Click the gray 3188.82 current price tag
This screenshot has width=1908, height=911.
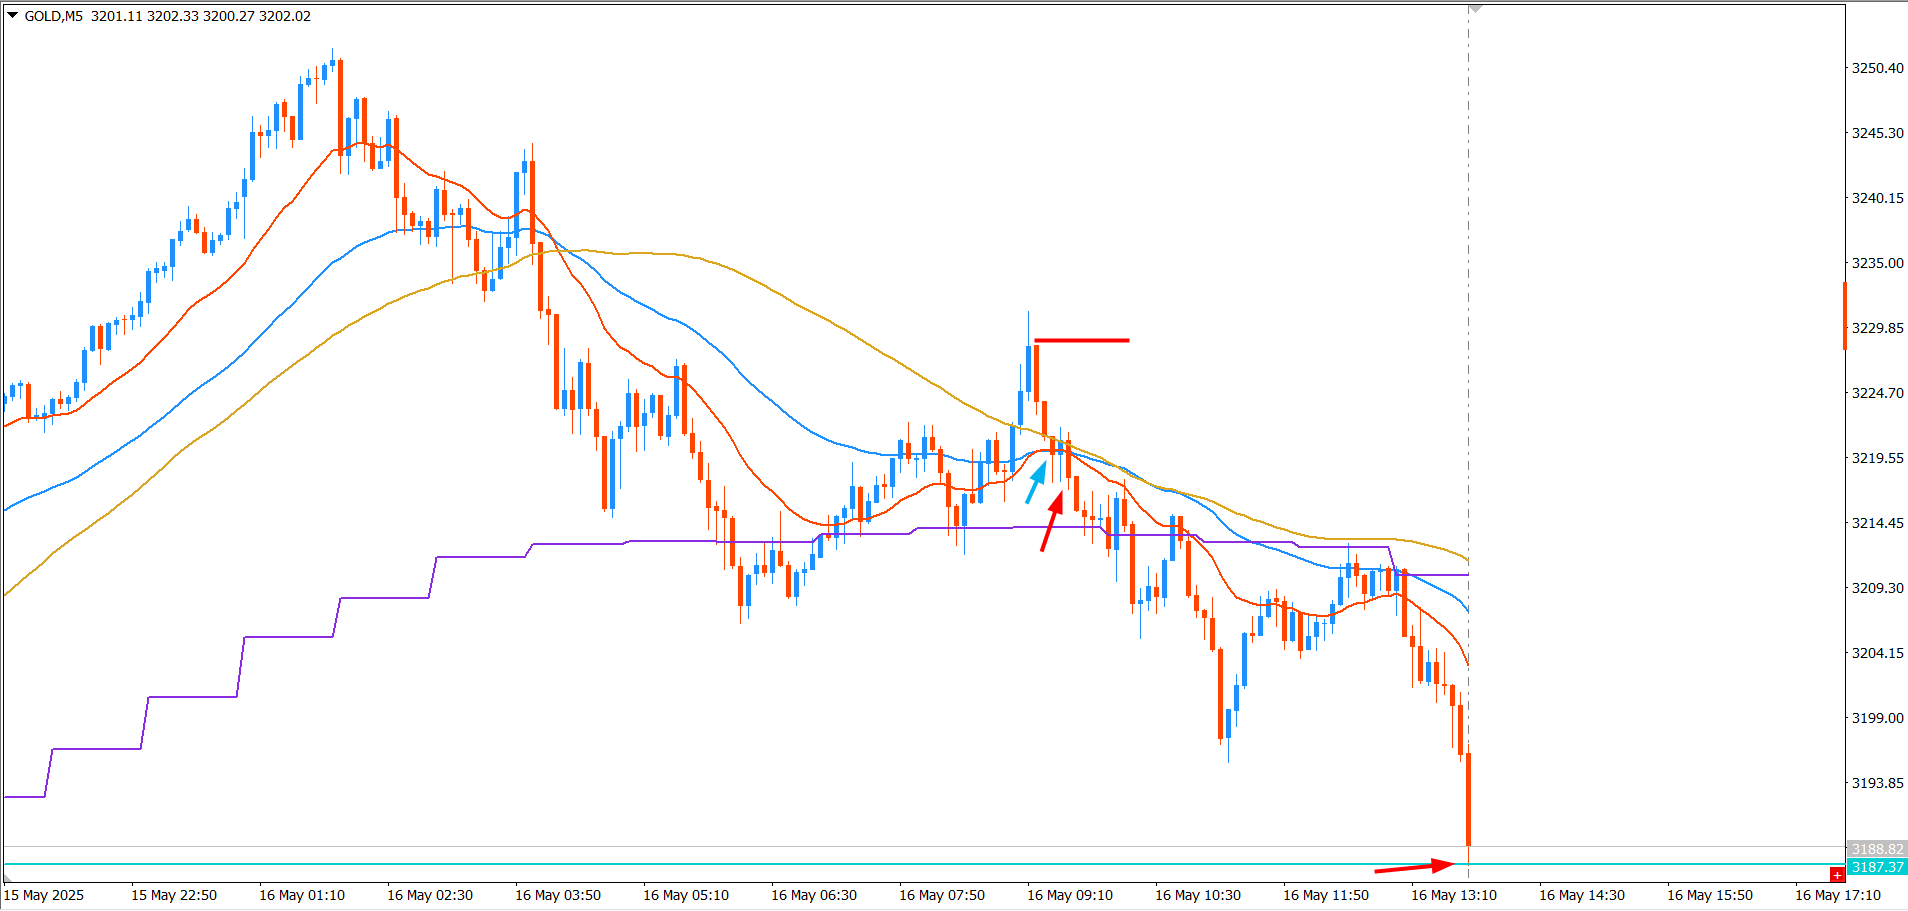[1877, 849]
